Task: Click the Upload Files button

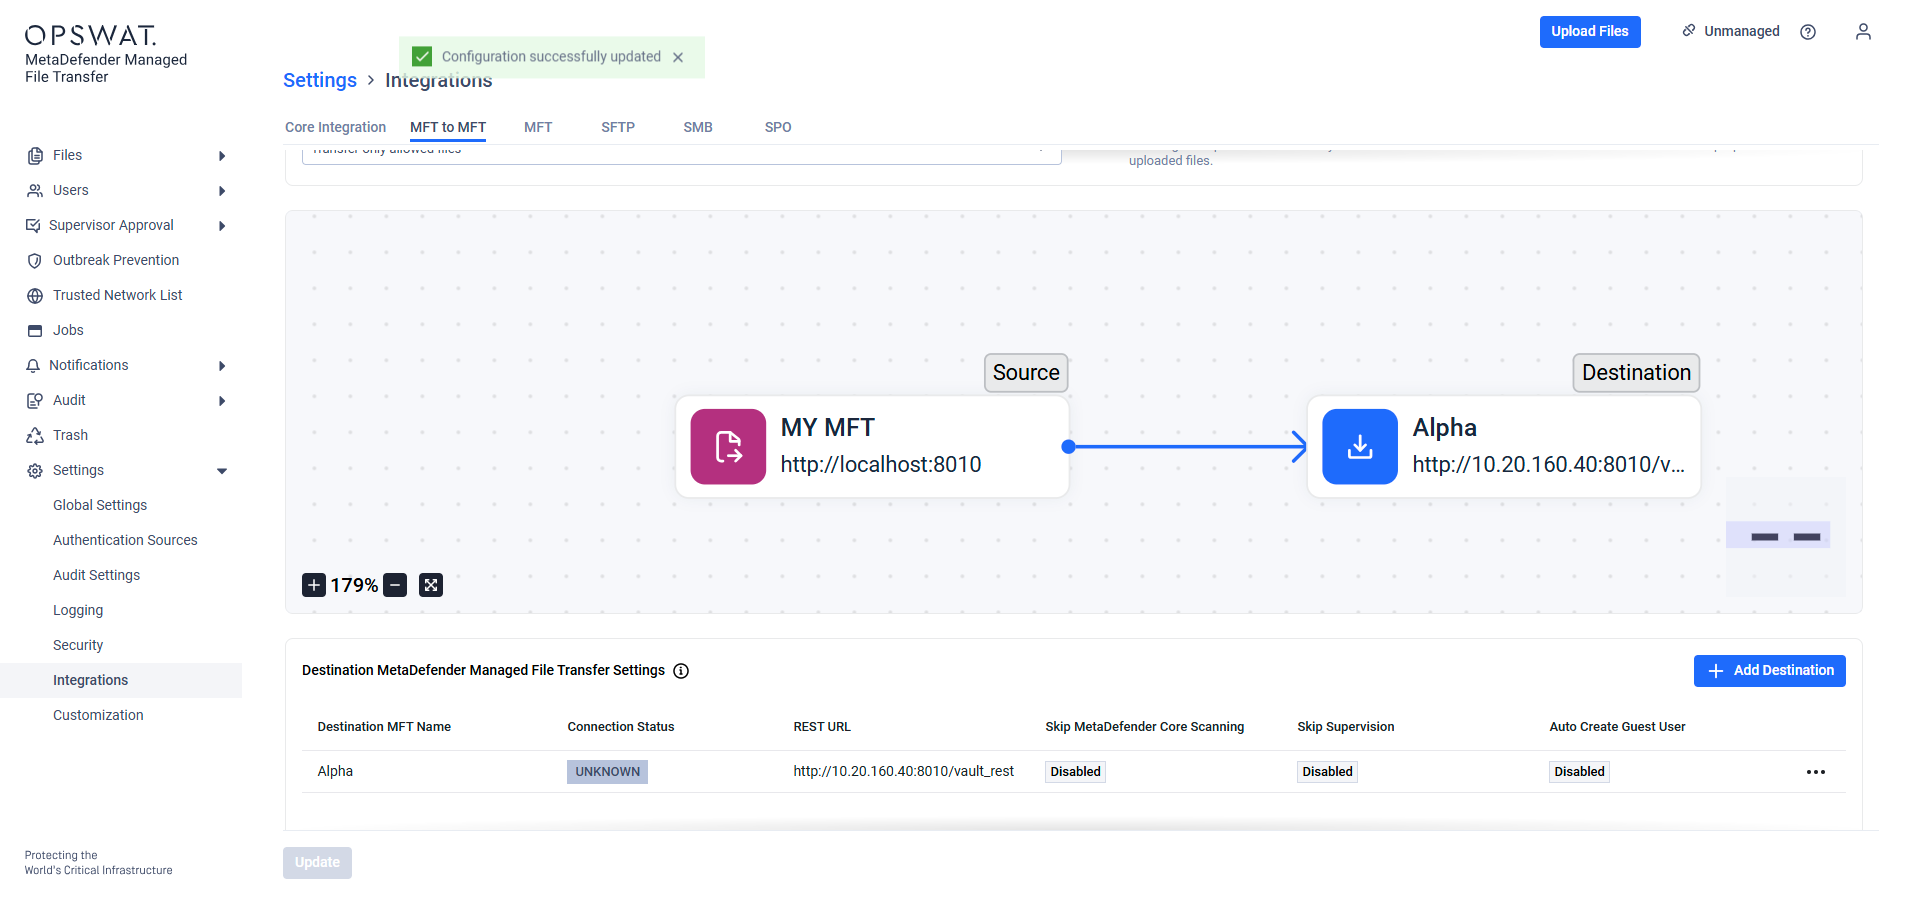Action: point(1590,32)
